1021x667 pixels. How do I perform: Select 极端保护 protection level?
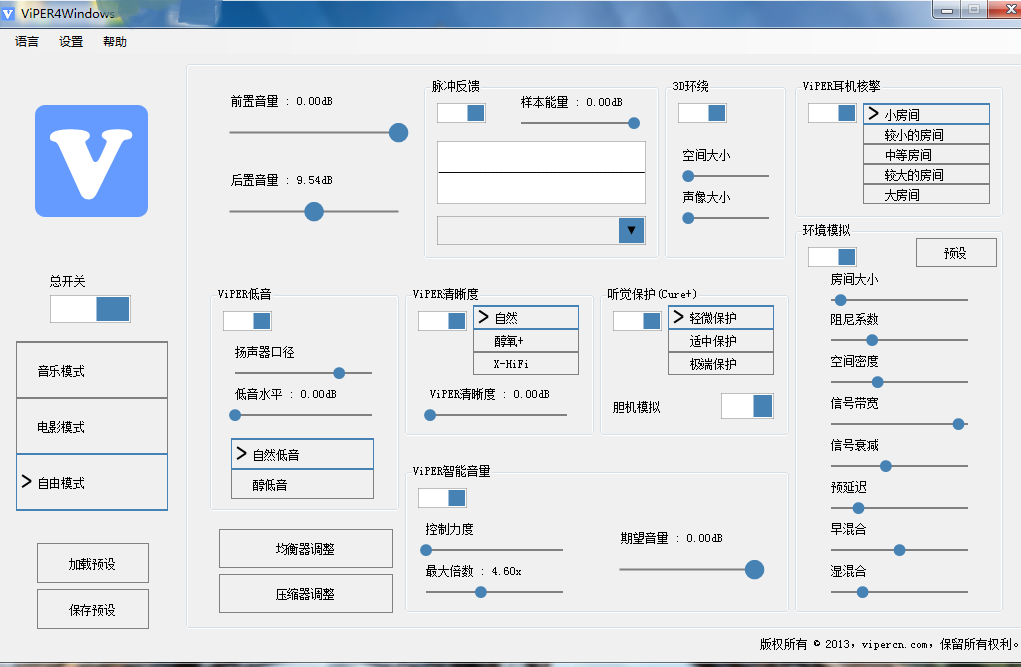pyautogui.click(x=721, y=363)
